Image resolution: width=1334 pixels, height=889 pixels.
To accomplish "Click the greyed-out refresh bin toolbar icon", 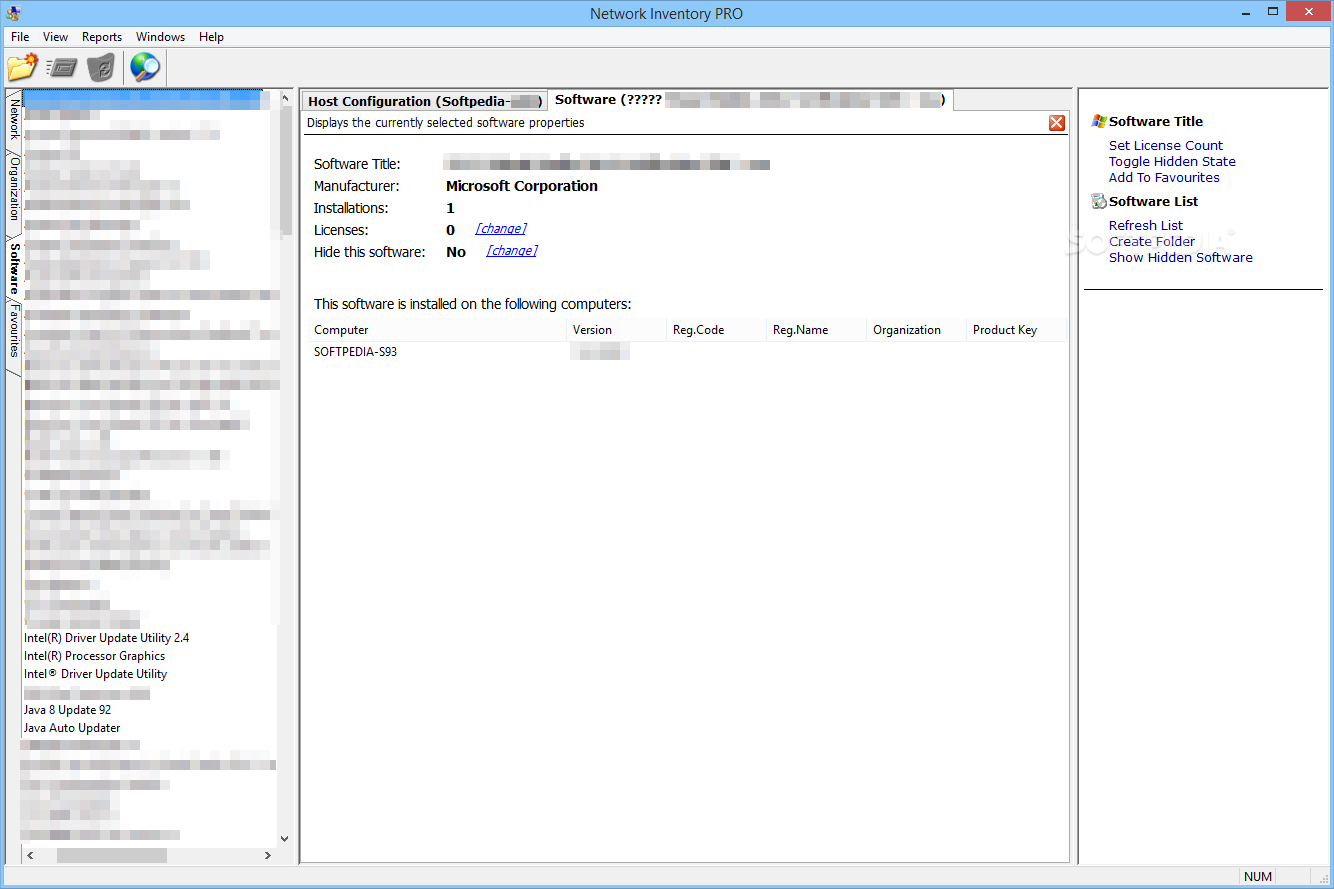I will [x=101, y=68].
